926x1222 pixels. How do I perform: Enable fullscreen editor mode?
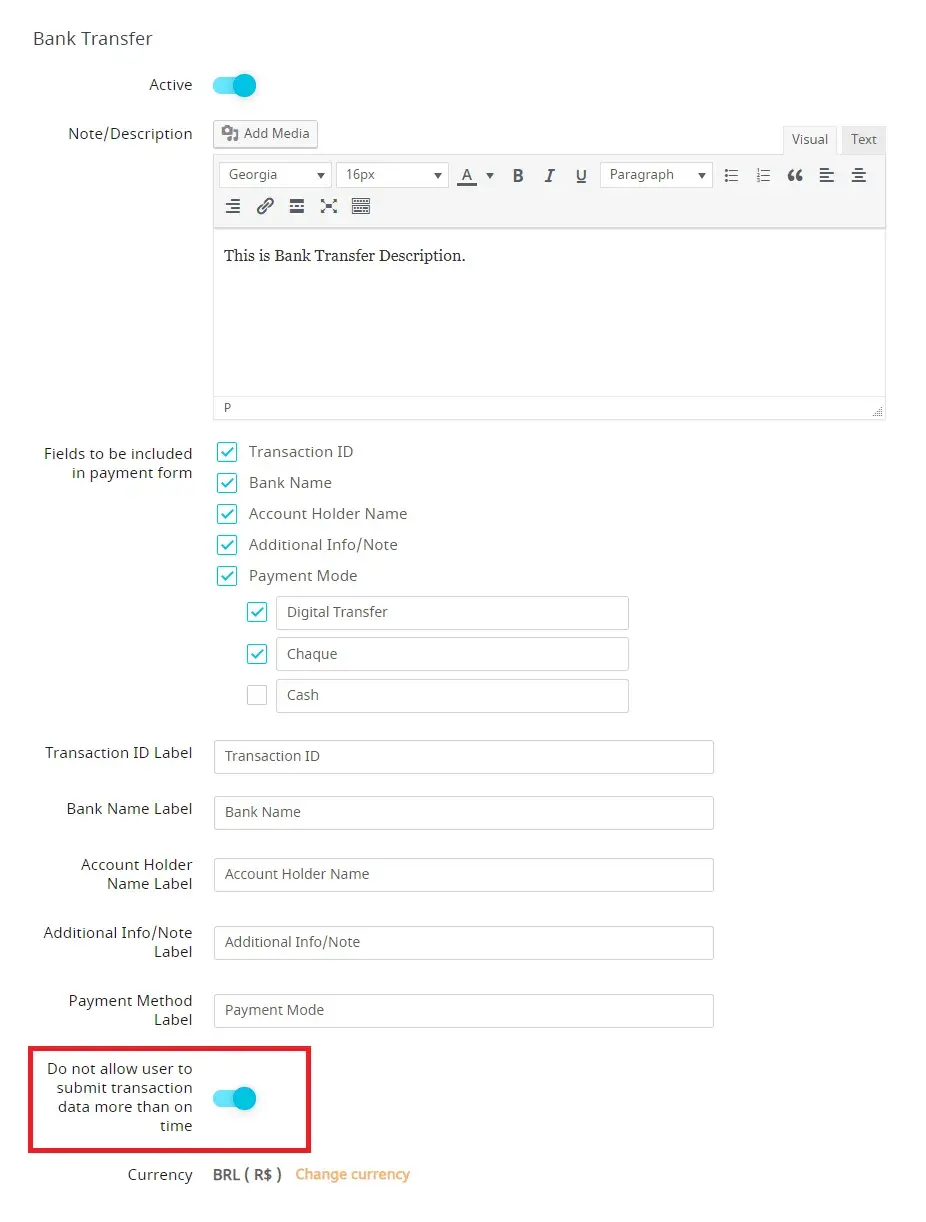(x=328, y=206)
